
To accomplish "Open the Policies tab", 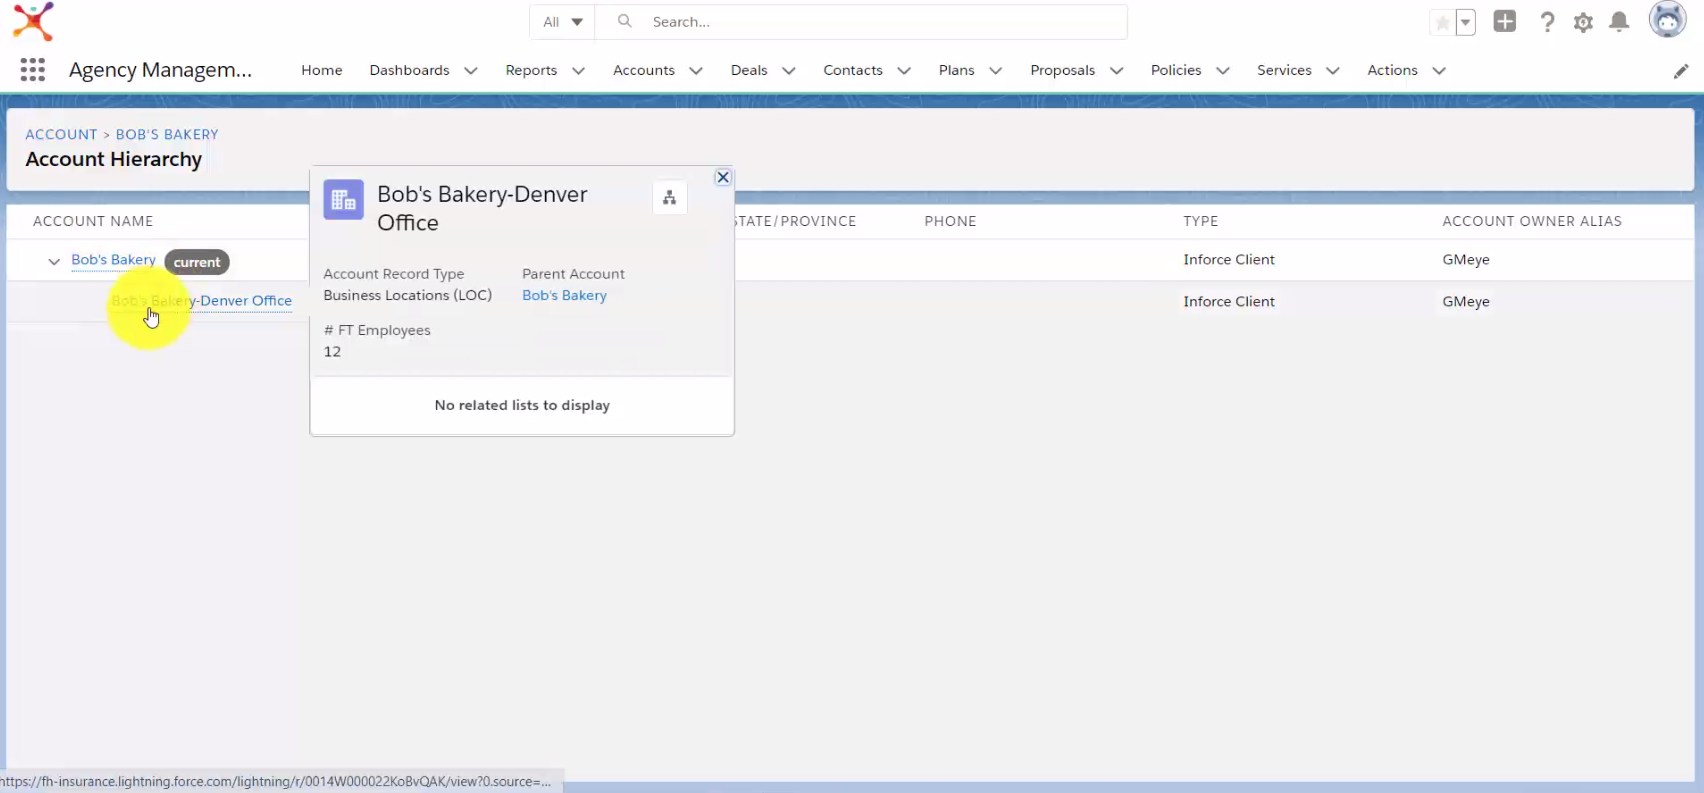I will [x=1176, y=70].
